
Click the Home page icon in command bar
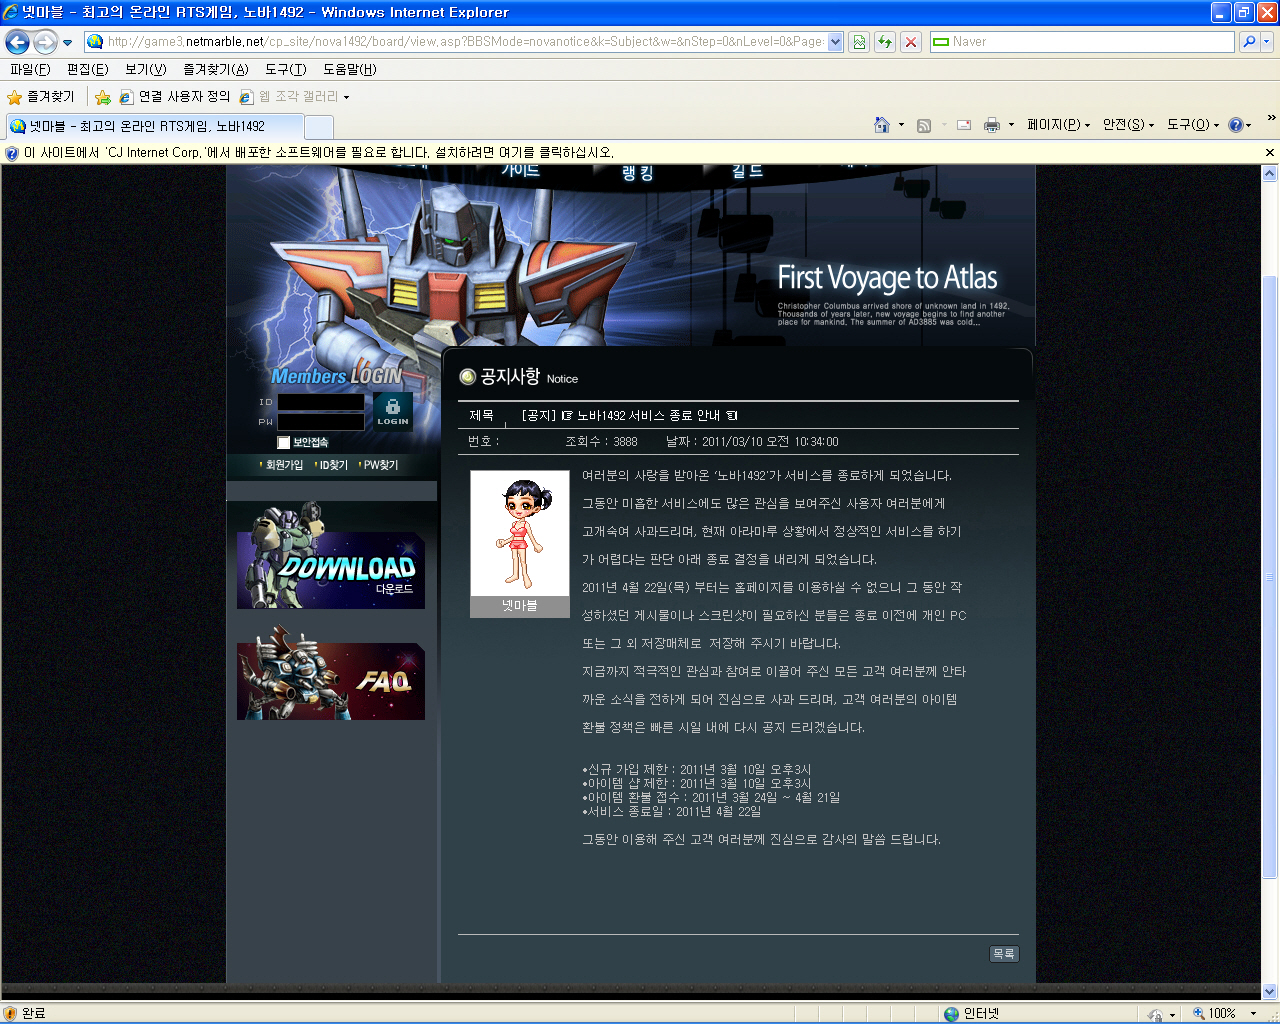pyautogui.click(x=882, y=125)
